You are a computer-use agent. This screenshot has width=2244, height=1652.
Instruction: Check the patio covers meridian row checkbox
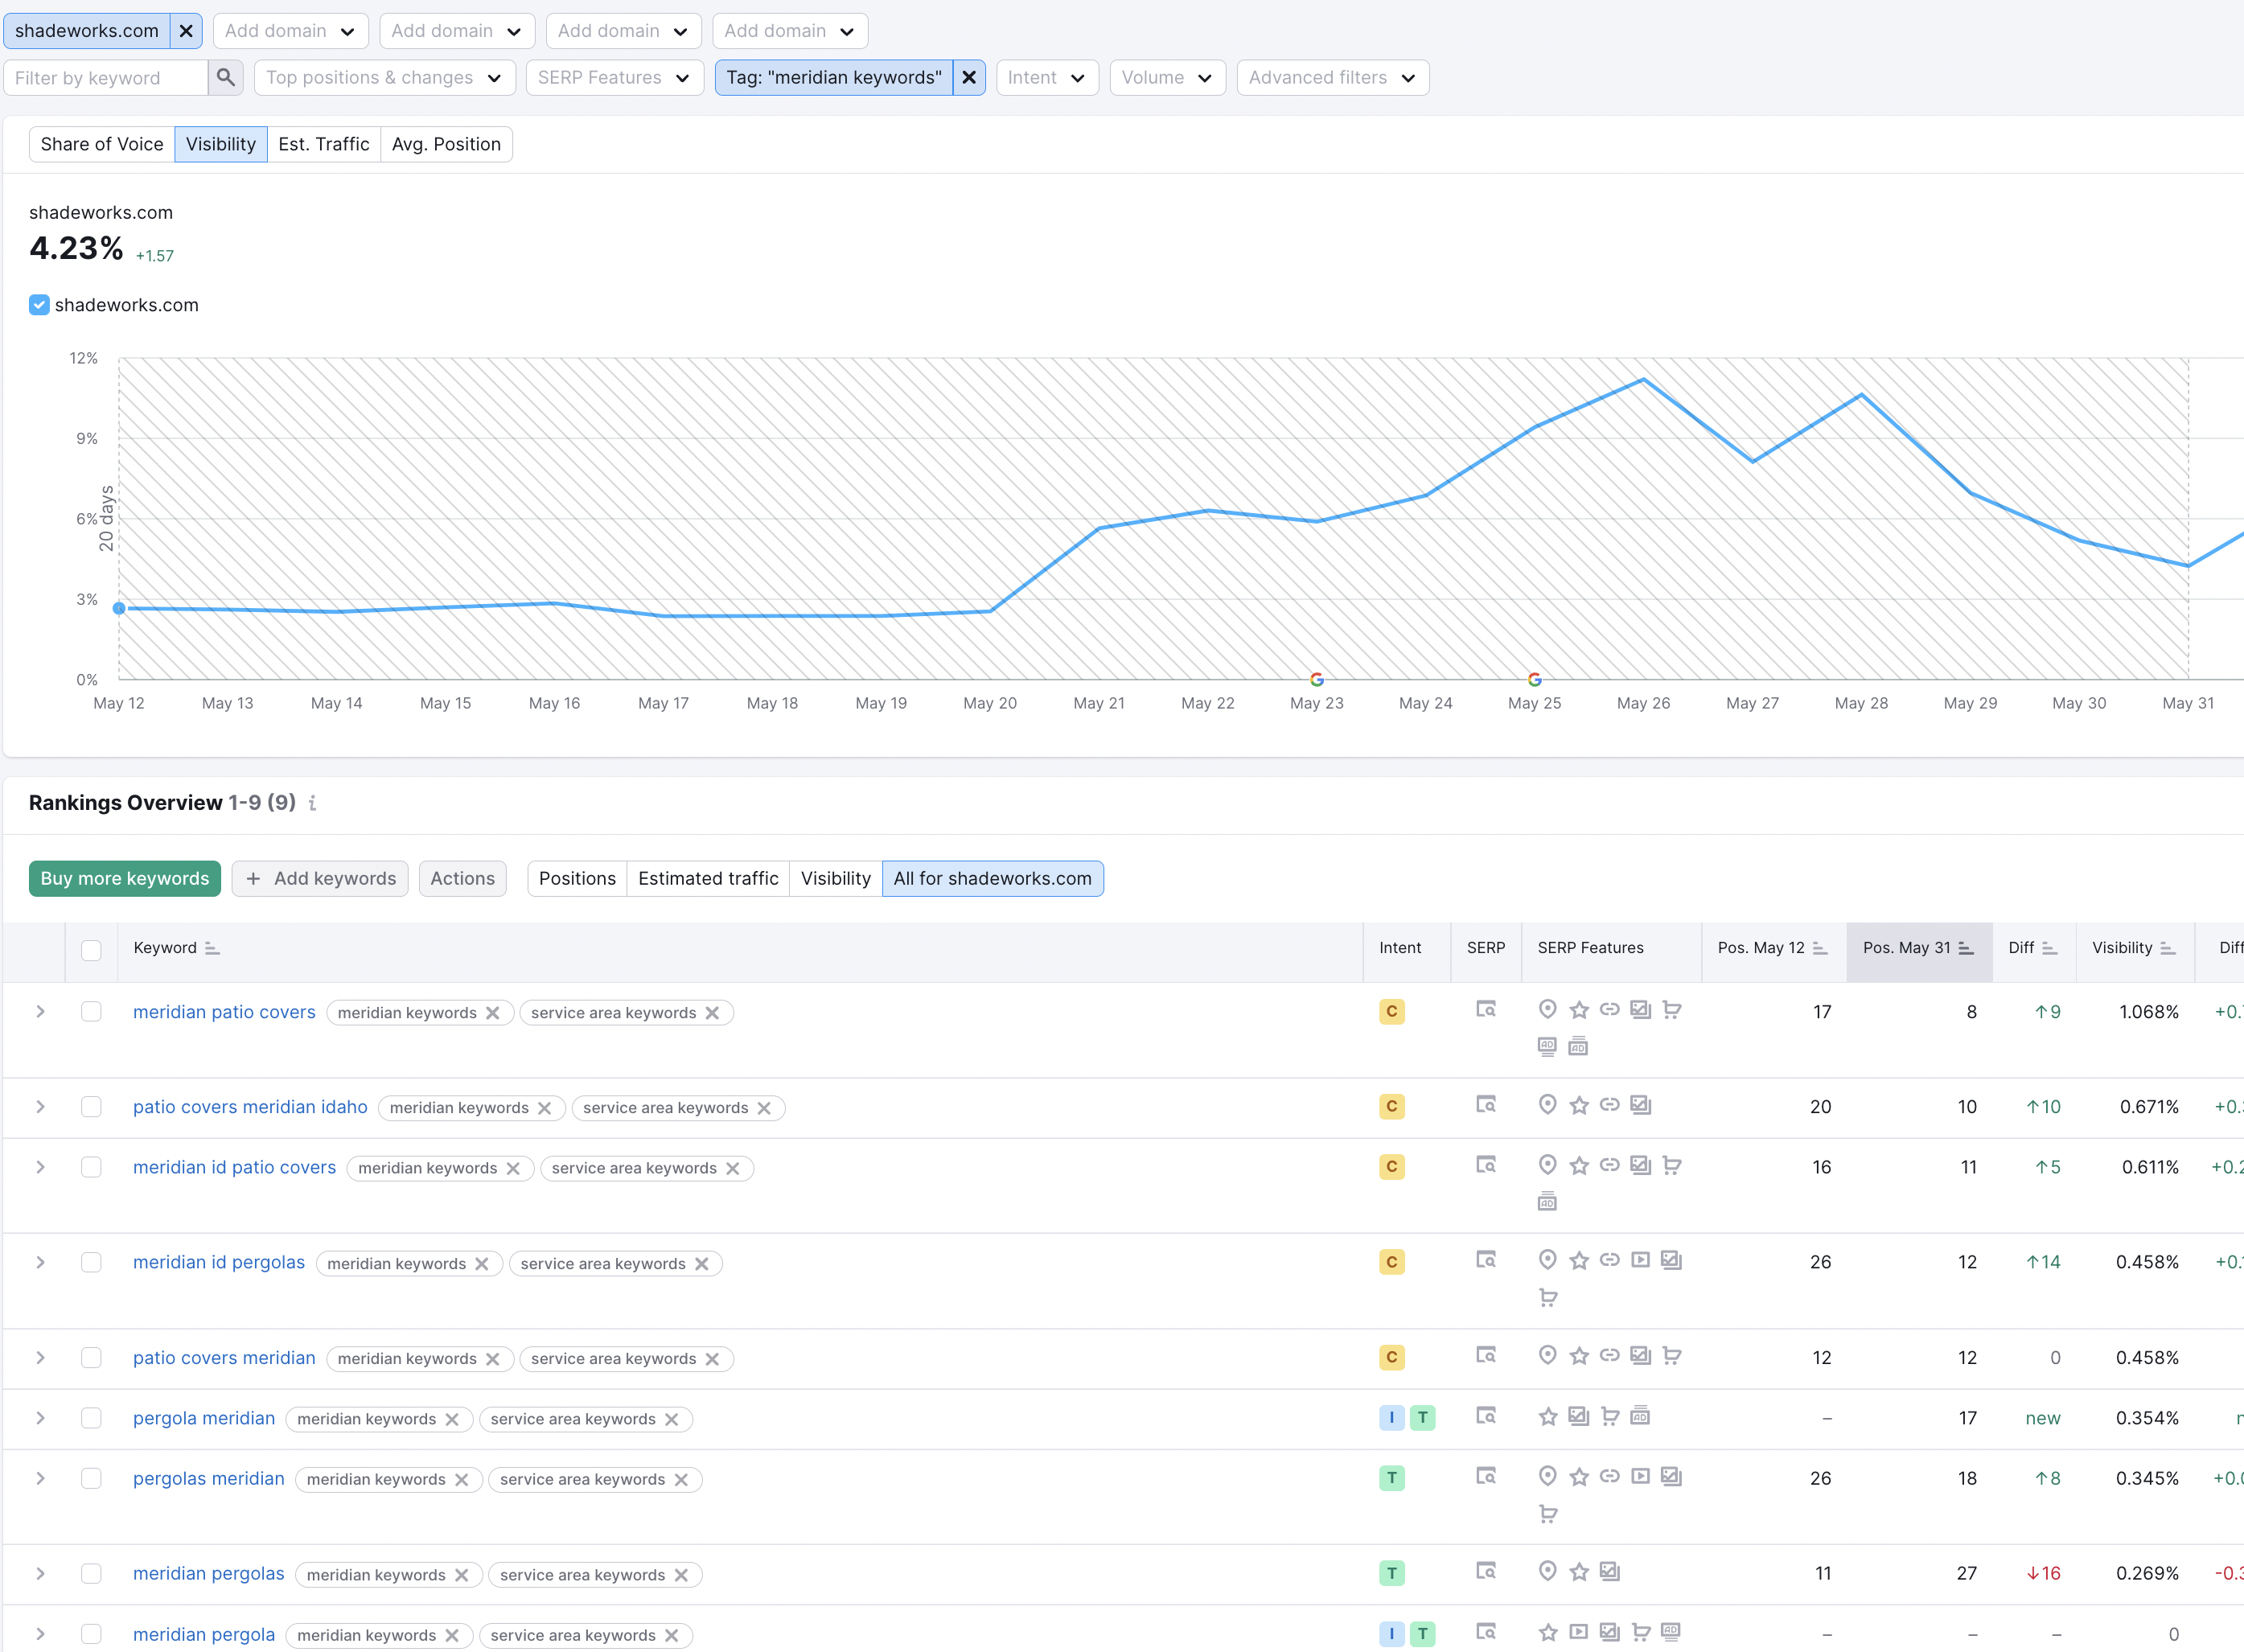point(91,1358)
